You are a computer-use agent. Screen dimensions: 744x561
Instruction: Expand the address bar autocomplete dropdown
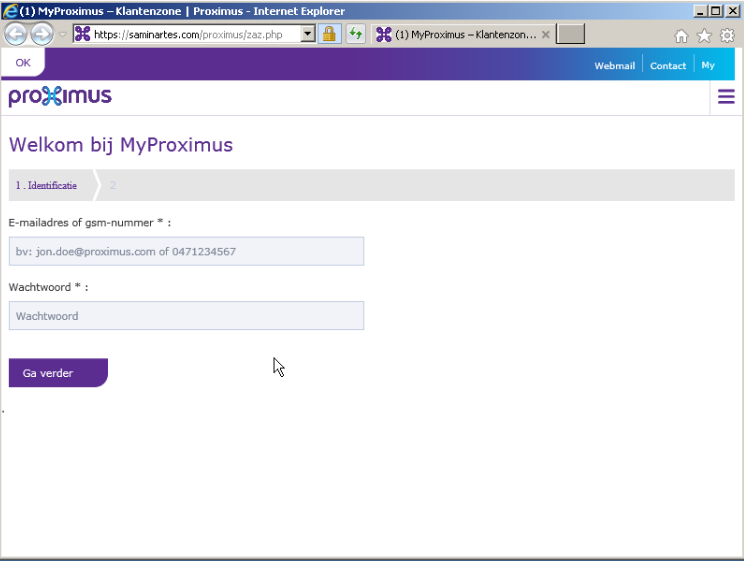[x=308, y=34]
